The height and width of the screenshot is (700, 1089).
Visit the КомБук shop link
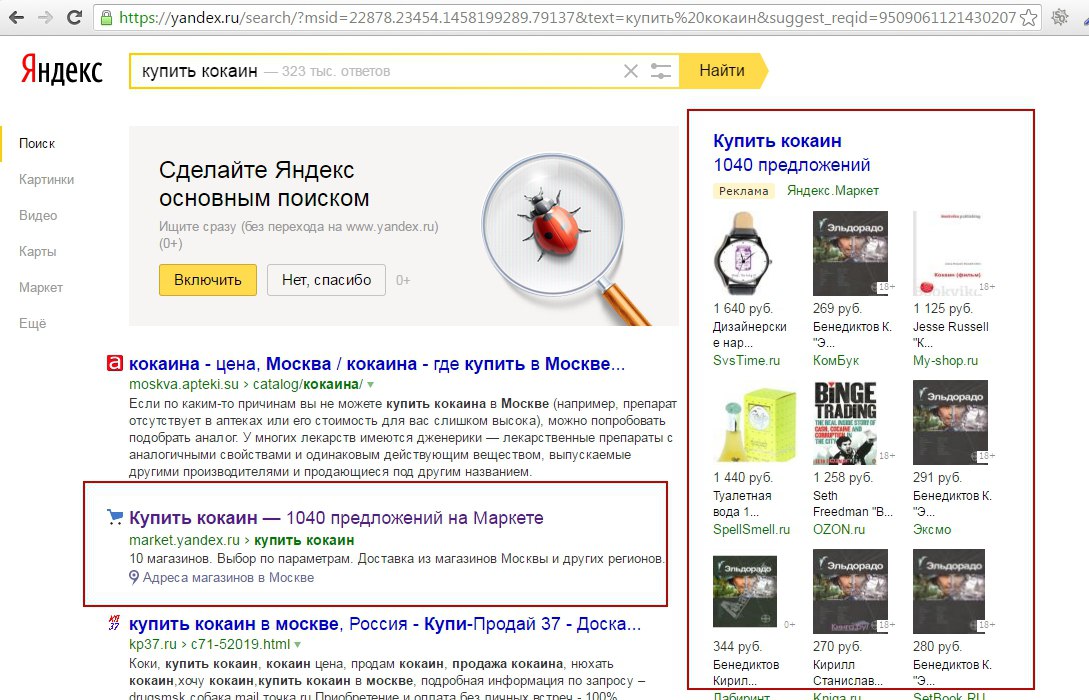click(836, 360)
